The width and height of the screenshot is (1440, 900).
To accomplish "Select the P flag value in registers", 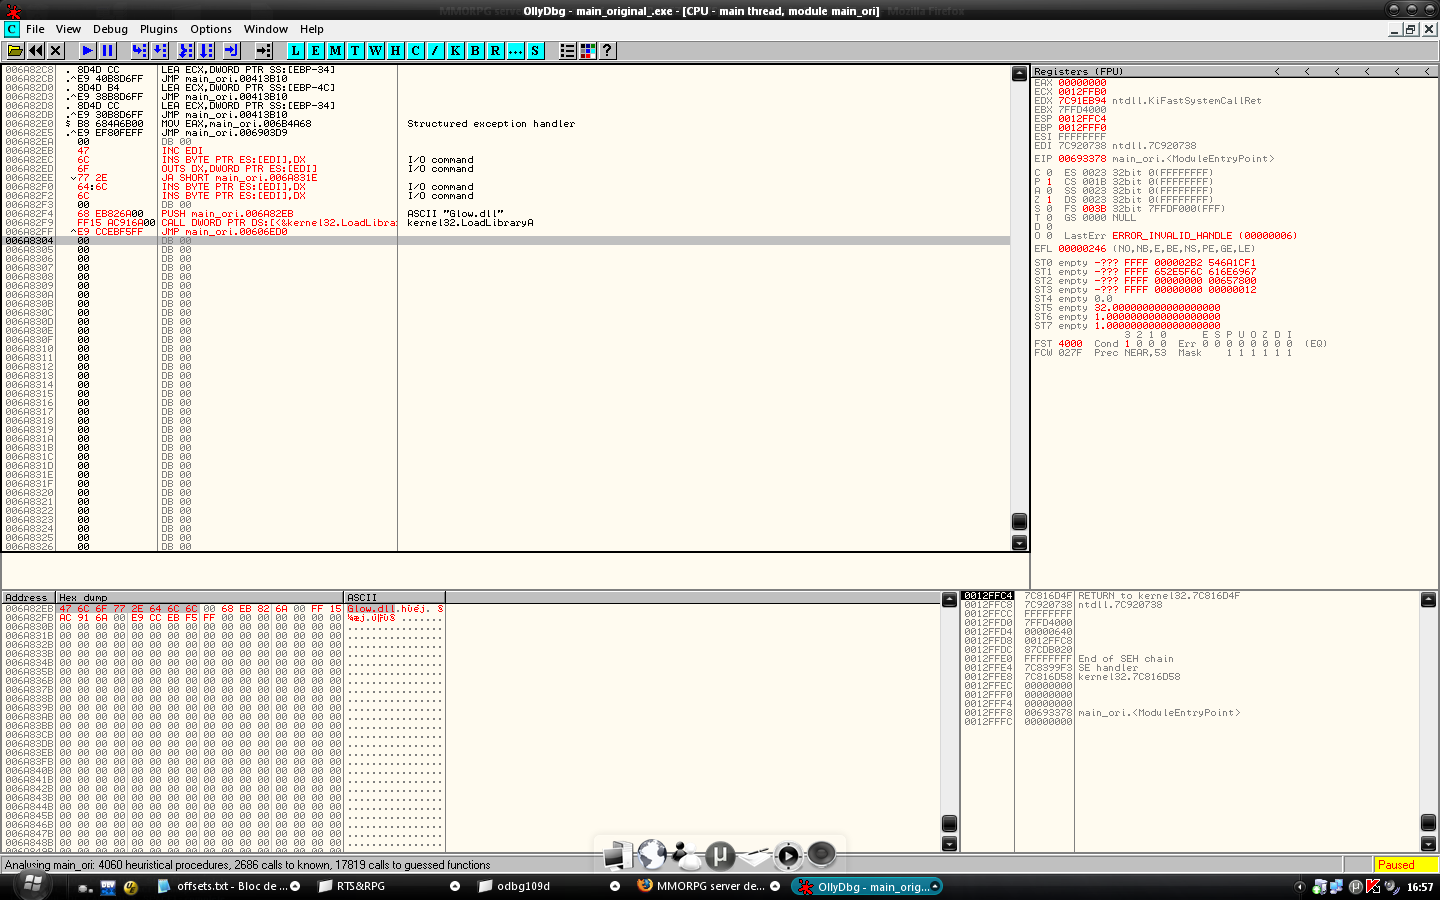I will click(1049, 182).
